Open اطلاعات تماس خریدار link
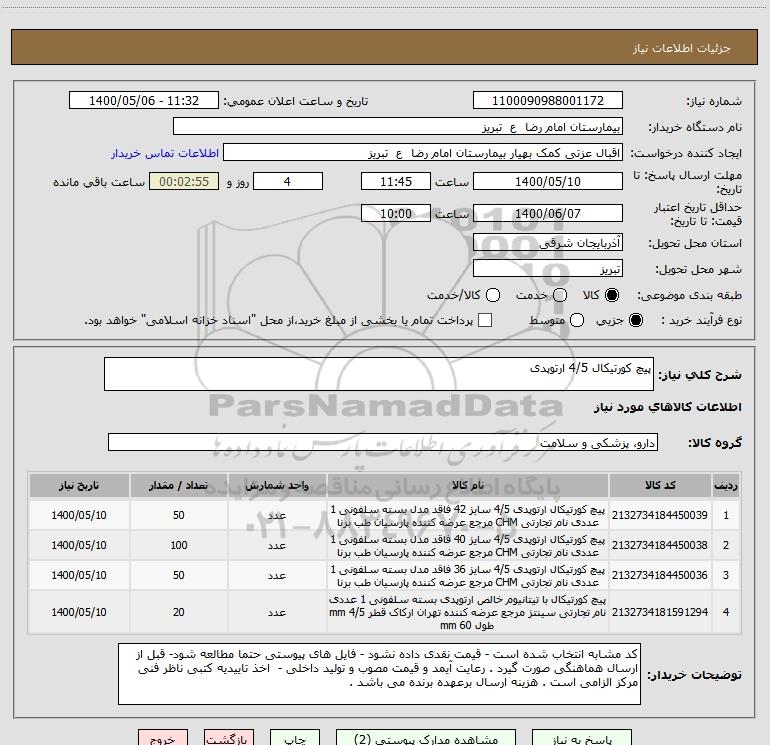This screenshot has width=770, height=745. click(165, 153)
